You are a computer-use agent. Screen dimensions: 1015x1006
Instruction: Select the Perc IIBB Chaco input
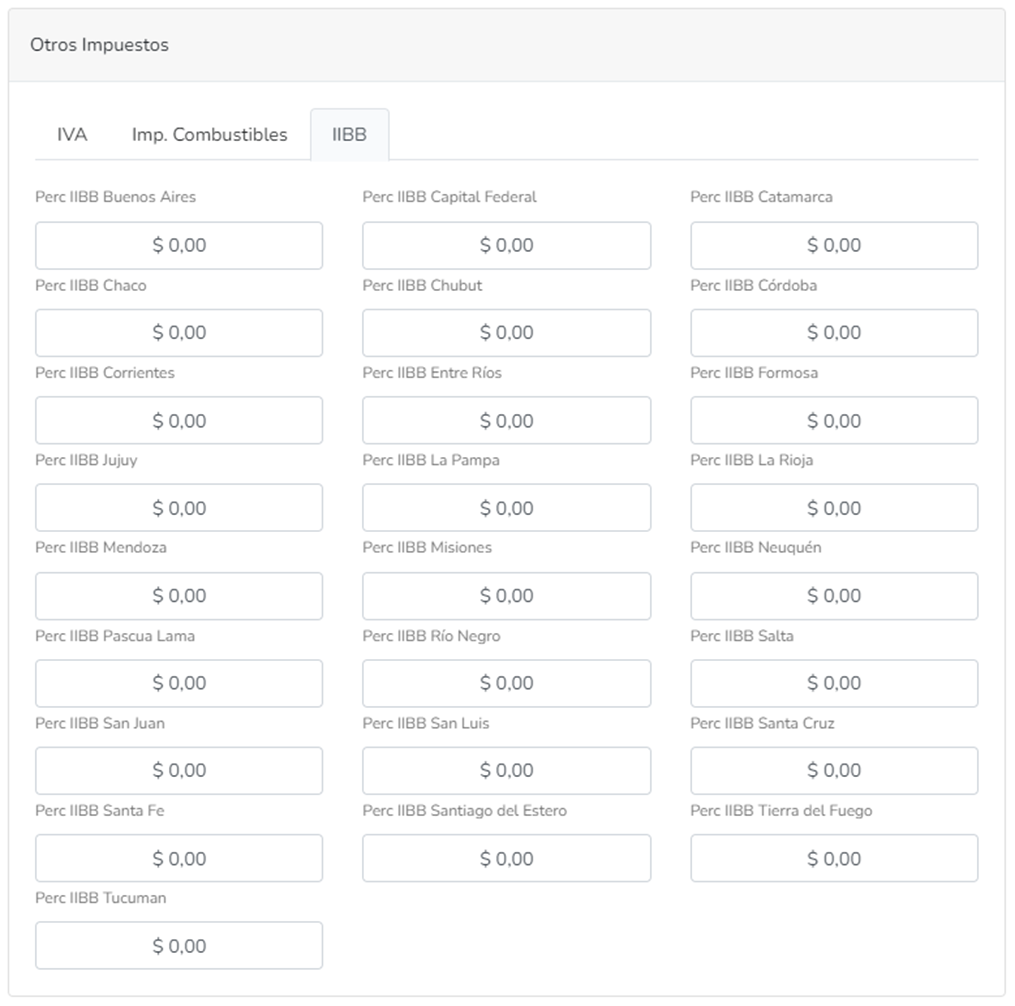179,333
